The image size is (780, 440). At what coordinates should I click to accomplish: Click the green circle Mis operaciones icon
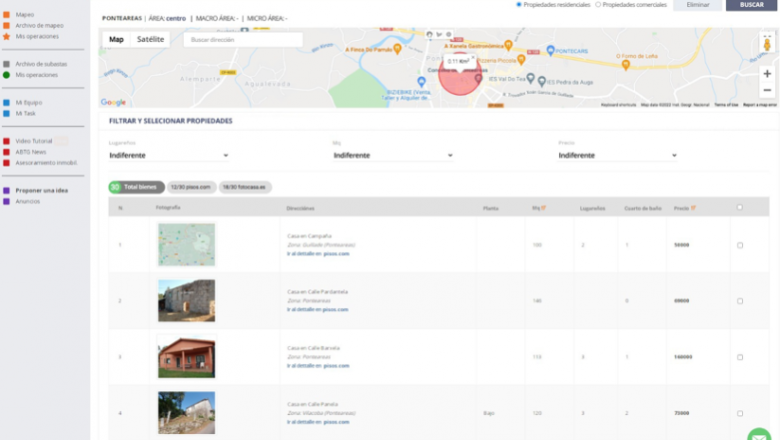pyautogui.click(x=6, y=75)
